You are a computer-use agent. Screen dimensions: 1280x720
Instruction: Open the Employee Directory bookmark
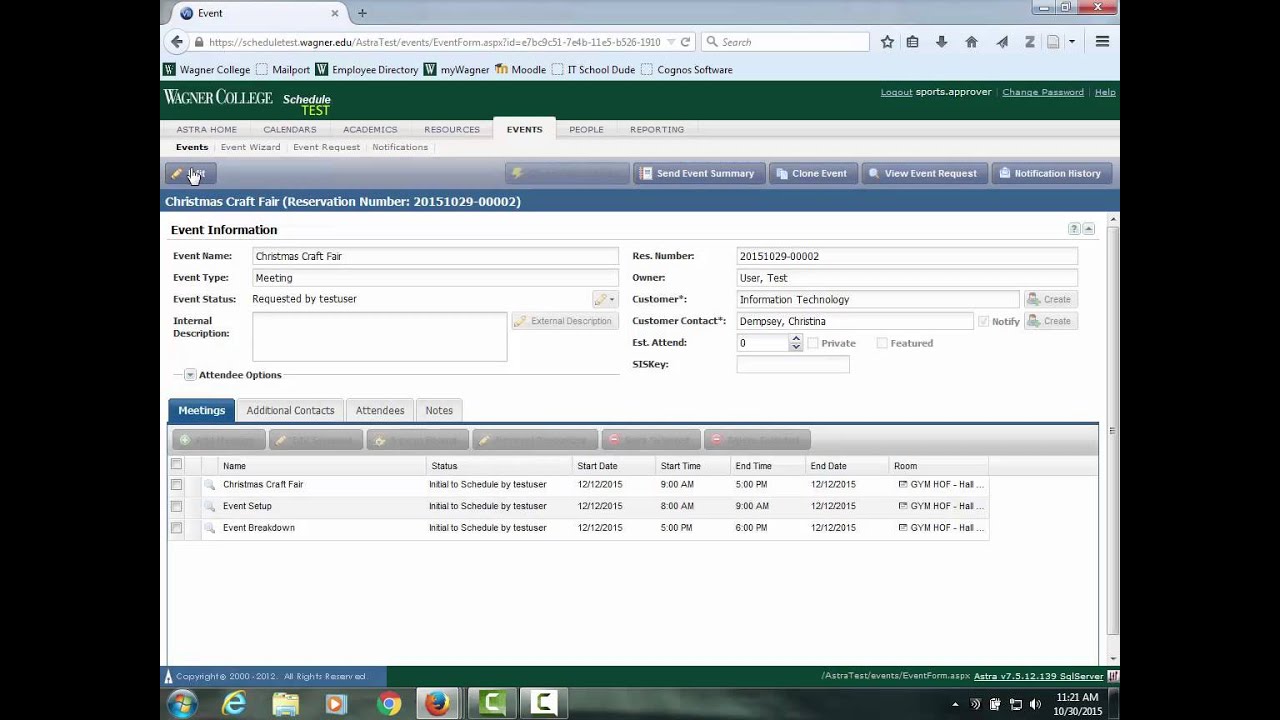click(x=367, y=70)
